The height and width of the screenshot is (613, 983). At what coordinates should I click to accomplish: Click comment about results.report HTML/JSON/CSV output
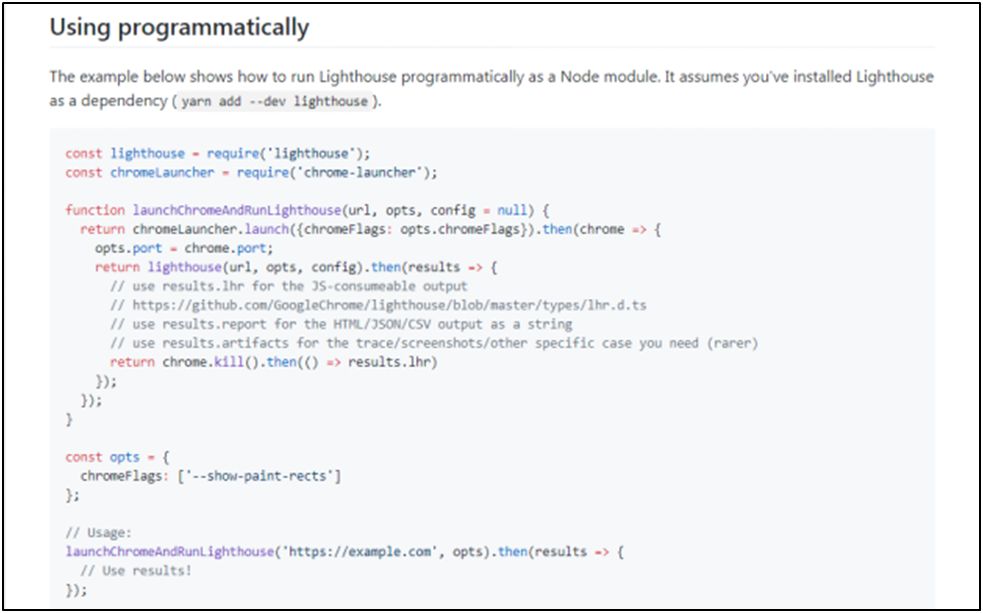(x=341, y=325)
